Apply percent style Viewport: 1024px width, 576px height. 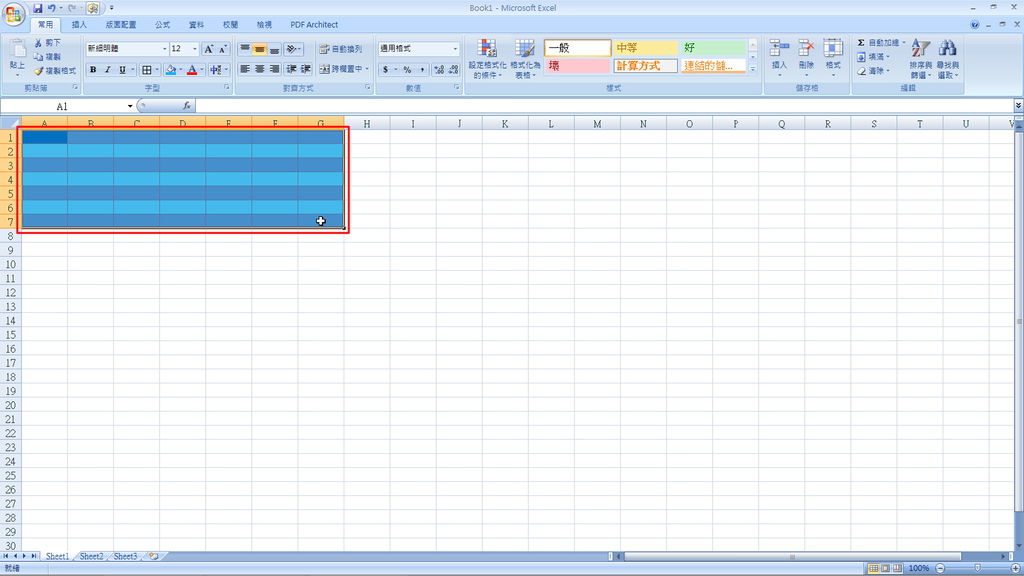click(x=408, y=69)
